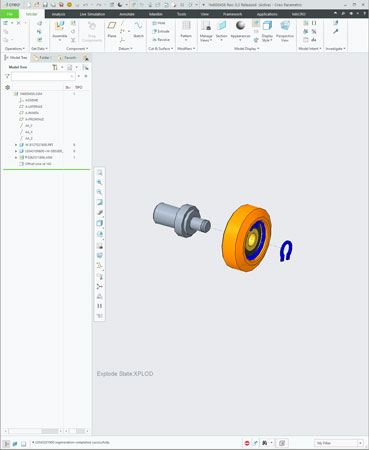The height and width of the screenshot is (450, 369).
Task: Click the Undo icon in quick access toolbar
Action: coord(85,5)
